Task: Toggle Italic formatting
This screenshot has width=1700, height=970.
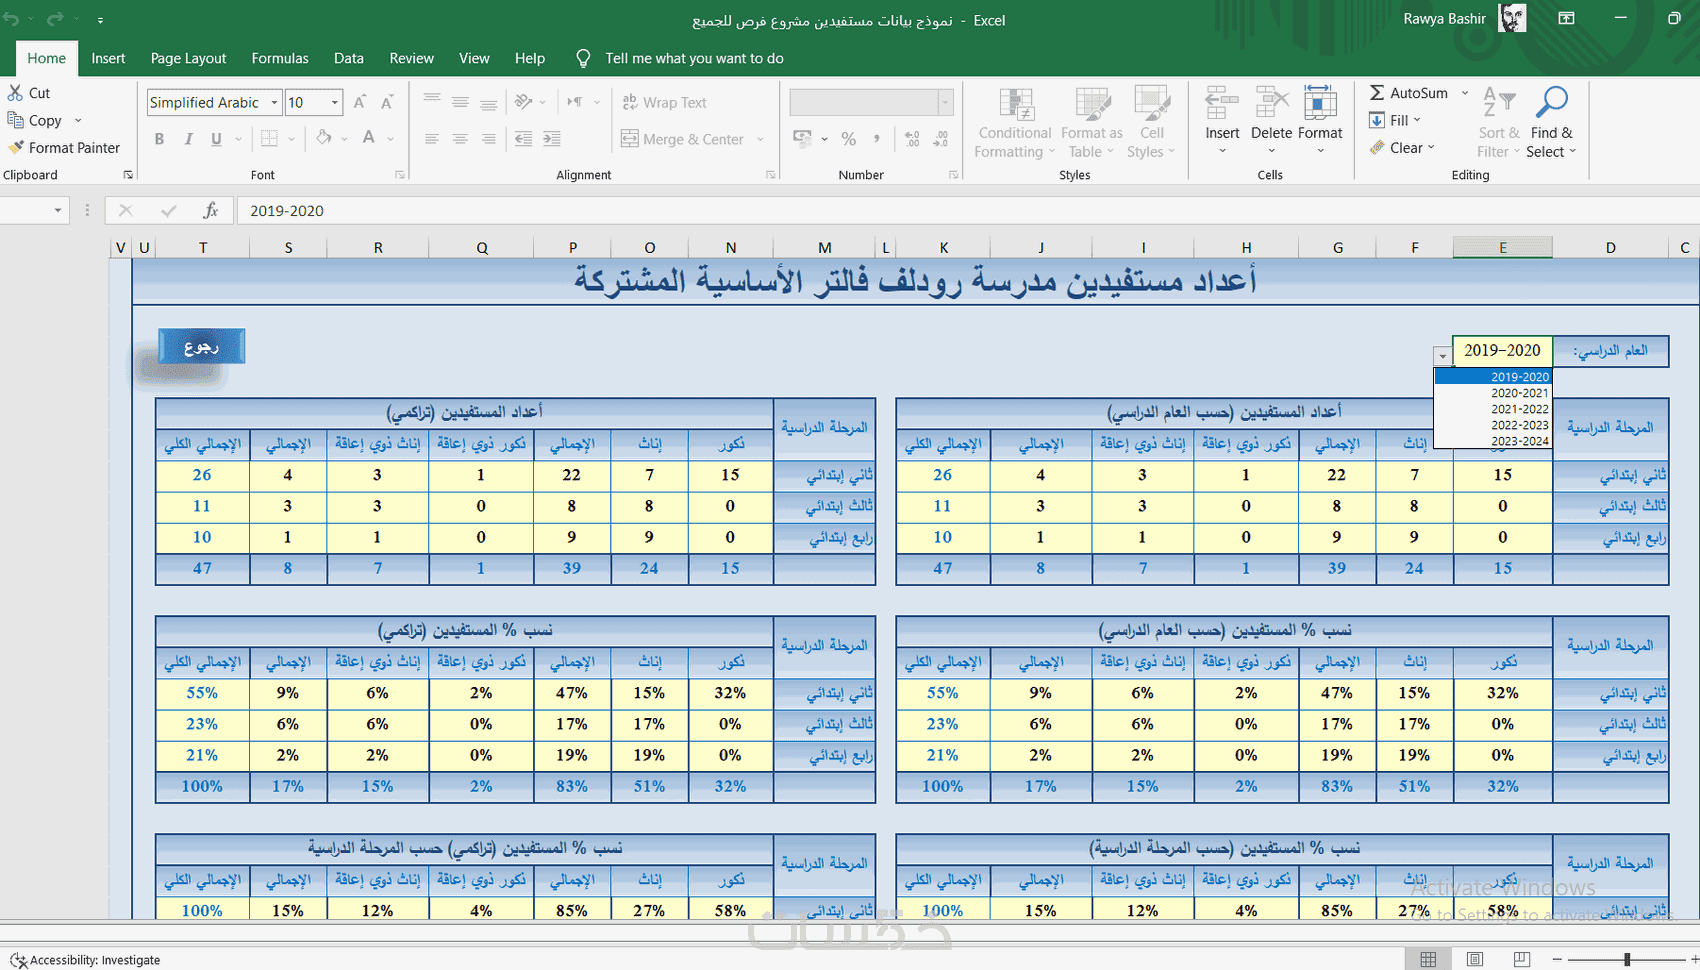Action: [188, 139]
